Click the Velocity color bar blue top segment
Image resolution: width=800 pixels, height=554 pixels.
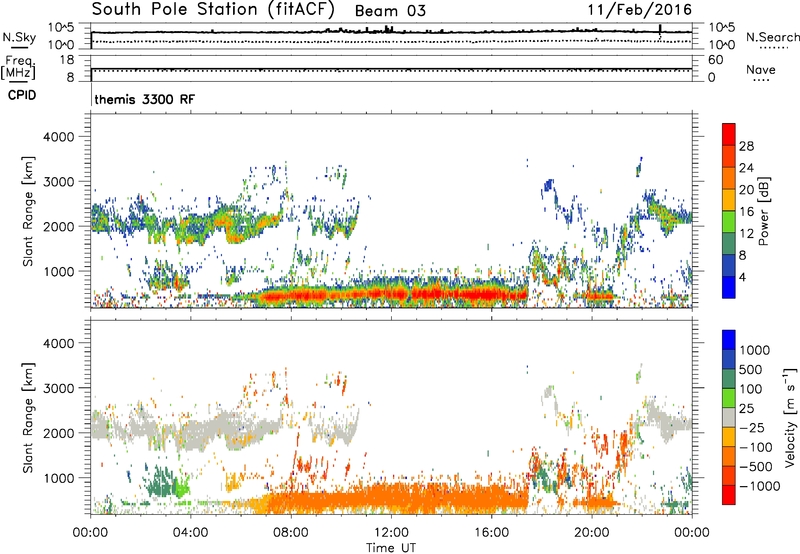click(729, 340)
